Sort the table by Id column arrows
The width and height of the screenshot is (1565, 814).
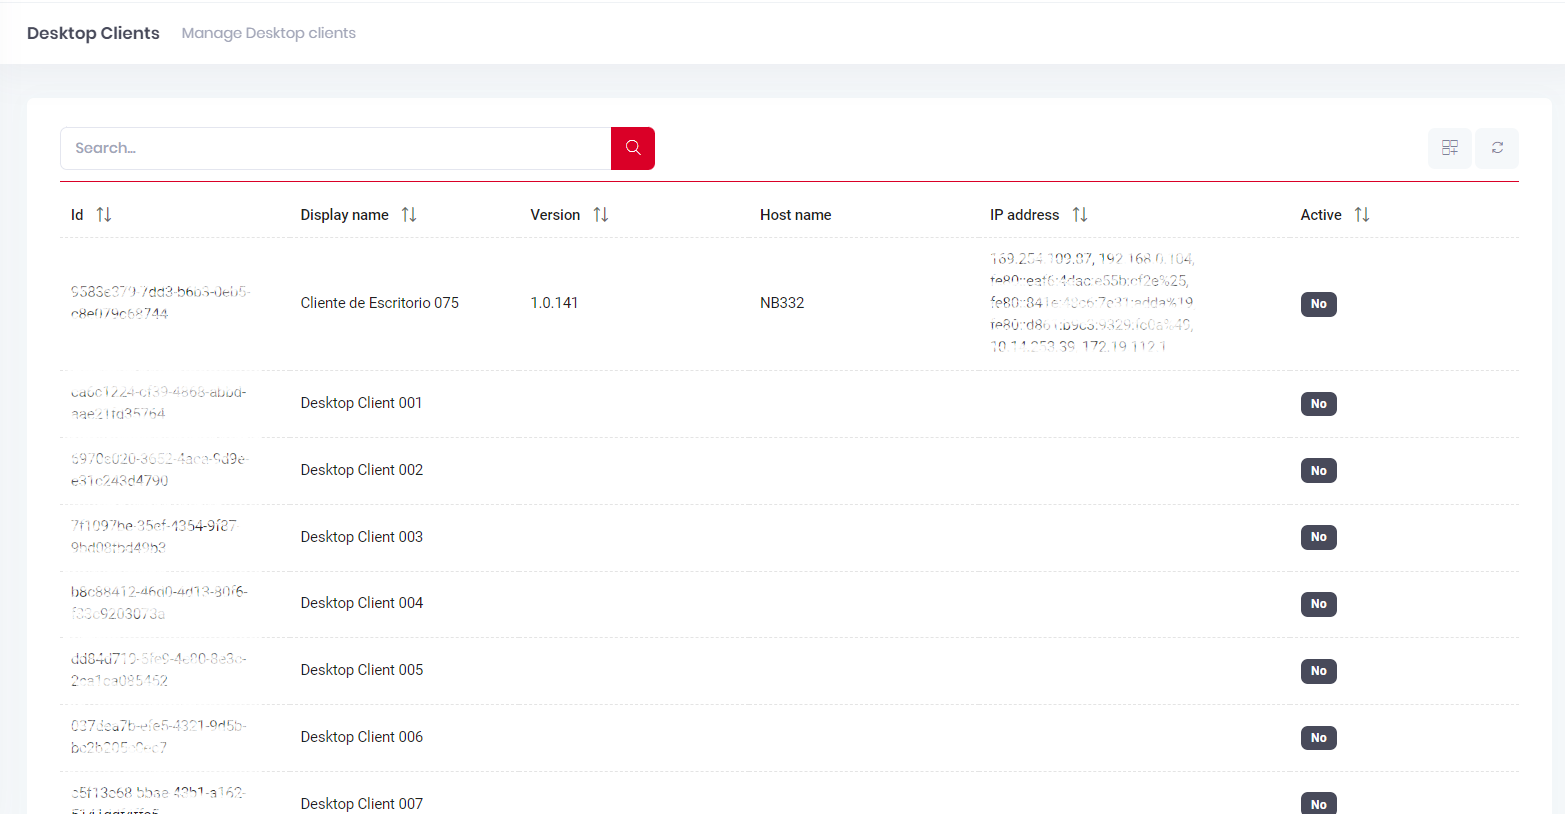pos(104,215)
